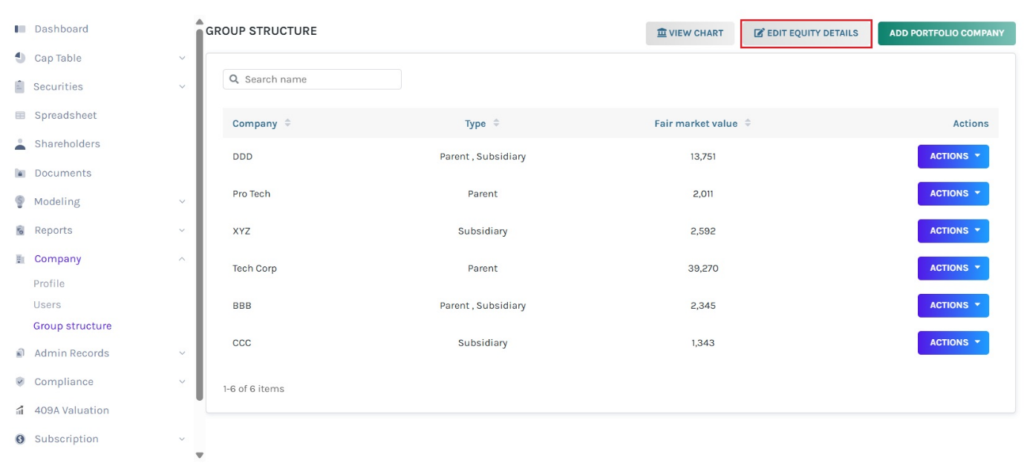Open Dashboard from sidebar

click(x=61, y=29)
